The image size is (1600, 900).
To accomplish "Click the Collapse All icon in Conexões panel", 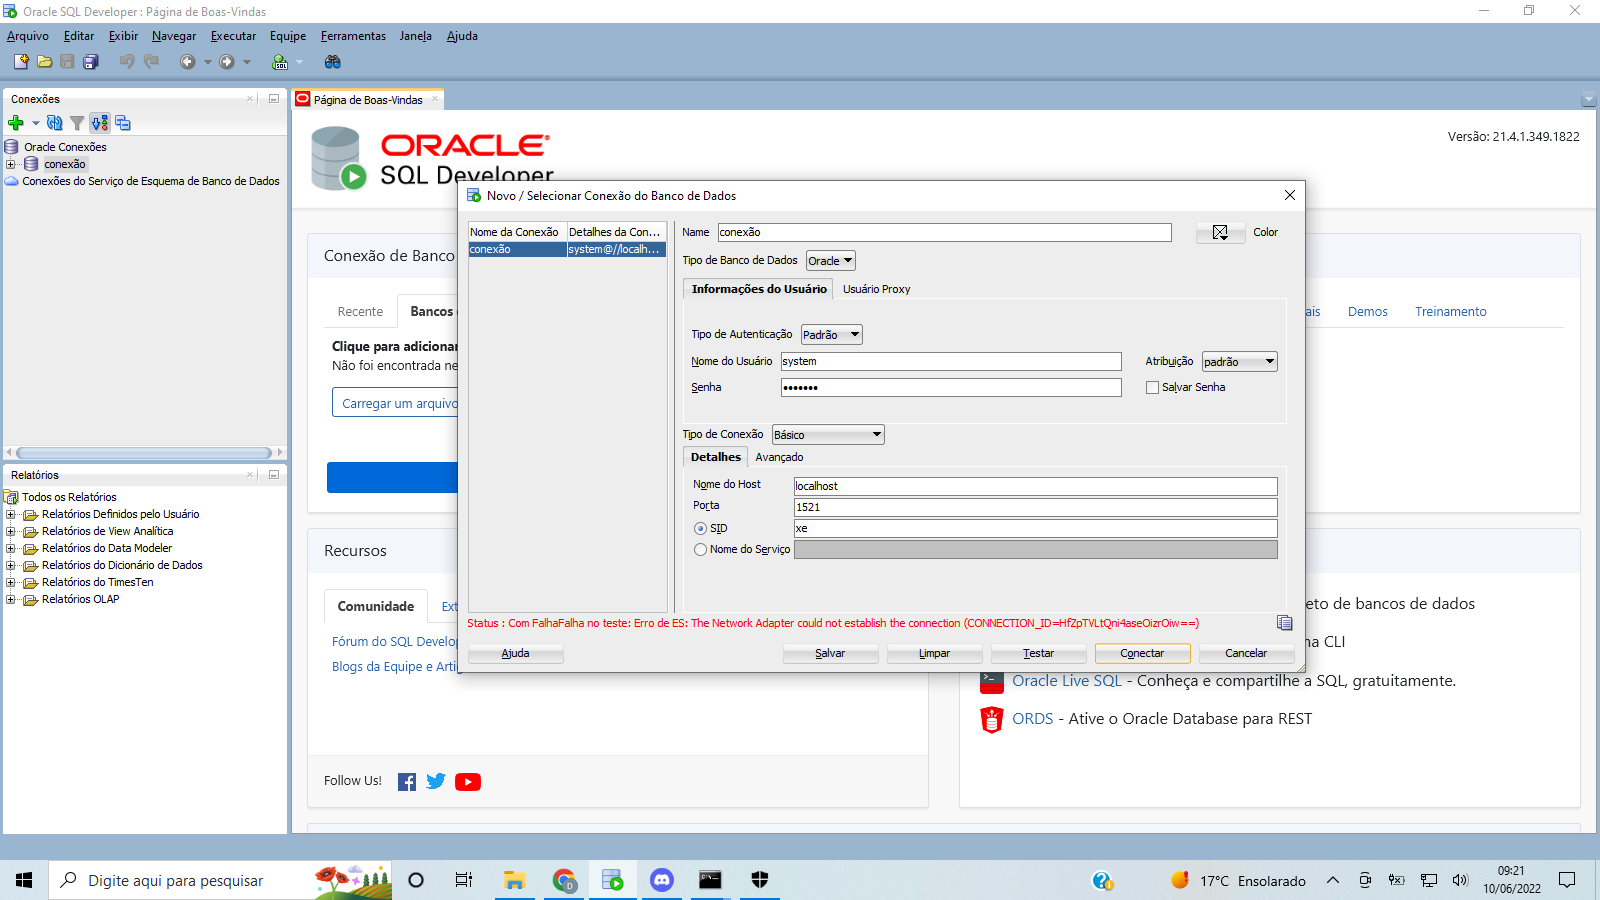I will click(x=123, y=123).
